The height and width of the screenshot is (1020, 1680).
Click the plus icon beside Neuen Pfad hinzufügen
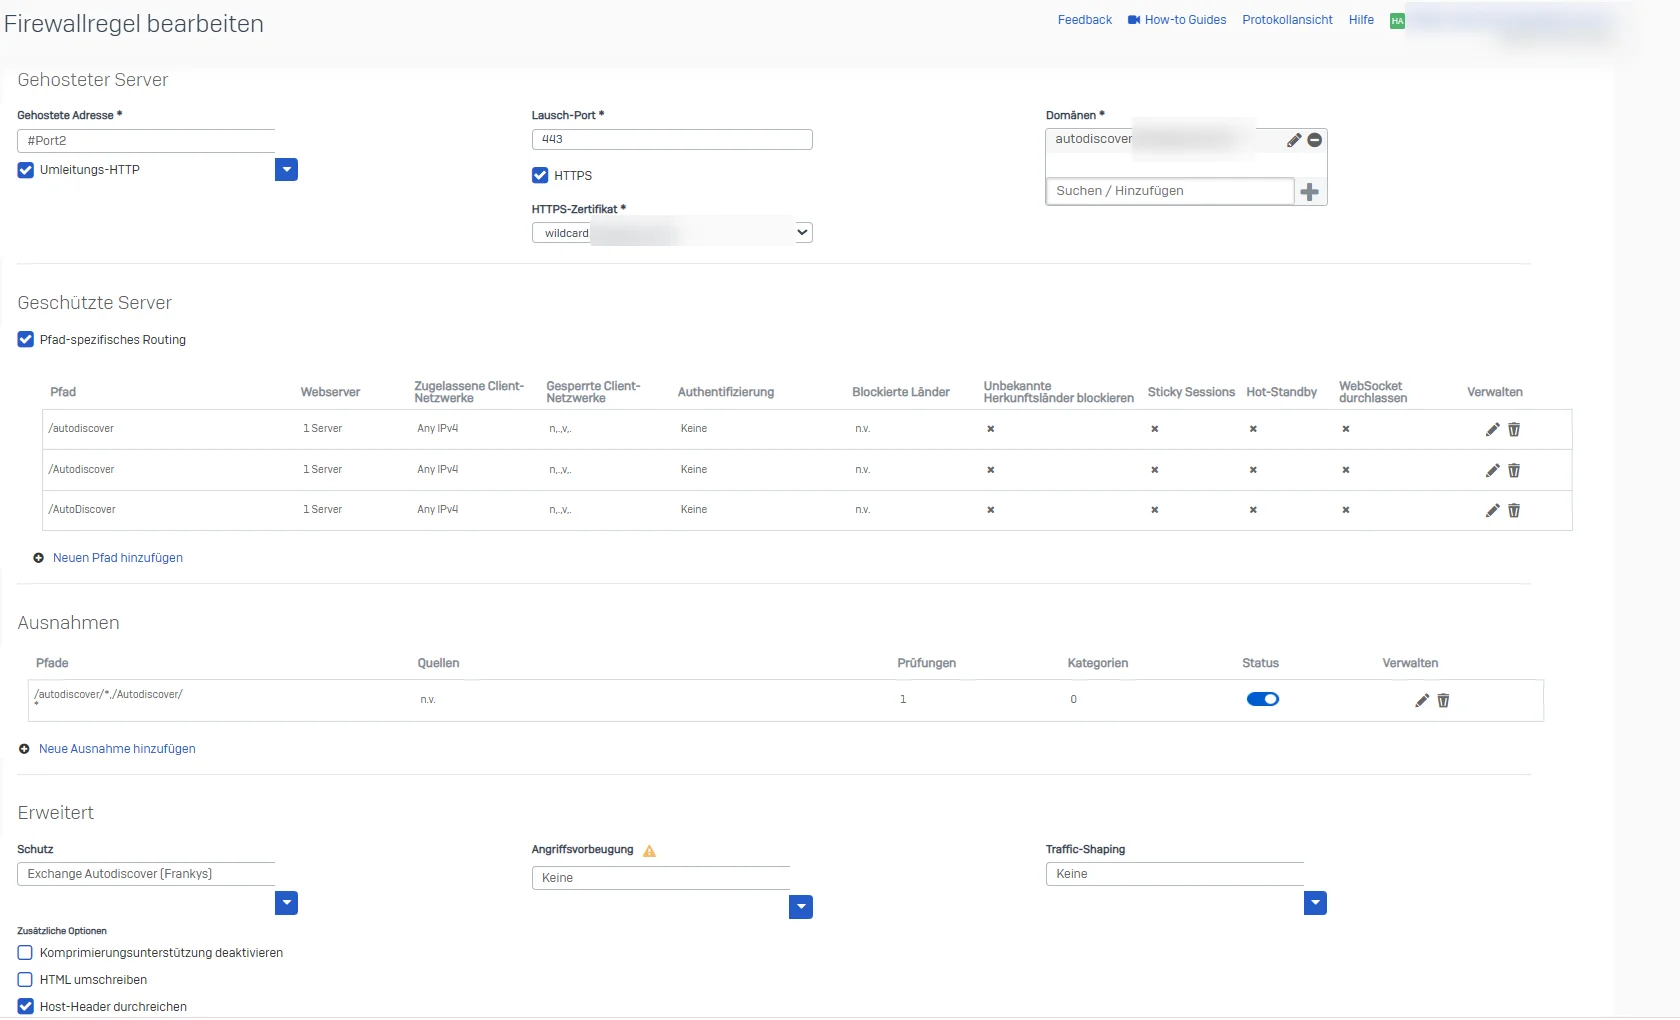(38, 558)
